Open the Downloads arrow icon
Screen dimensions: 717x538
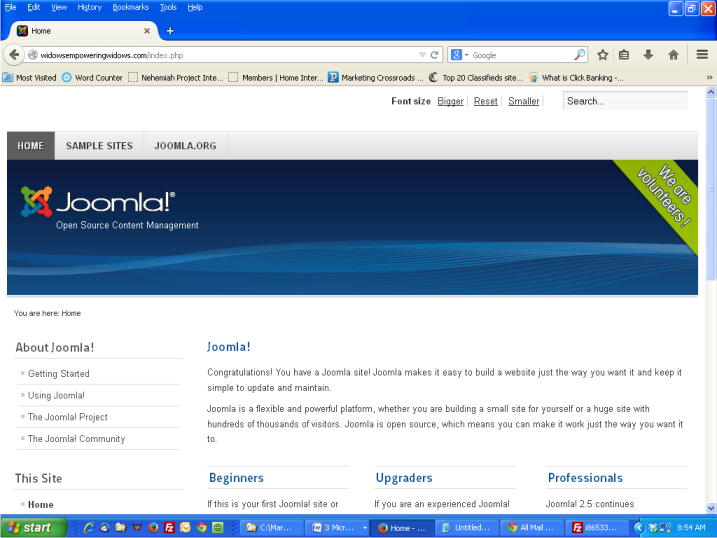click(x=648, y=55)
